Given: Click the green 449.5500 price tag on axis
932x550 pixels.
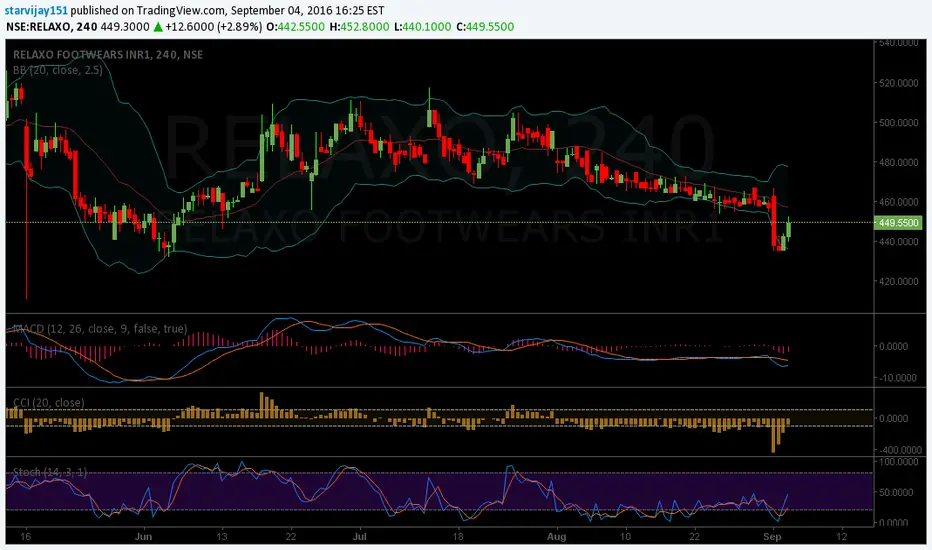Looking at the screenshot, I should tap(898, 223).
